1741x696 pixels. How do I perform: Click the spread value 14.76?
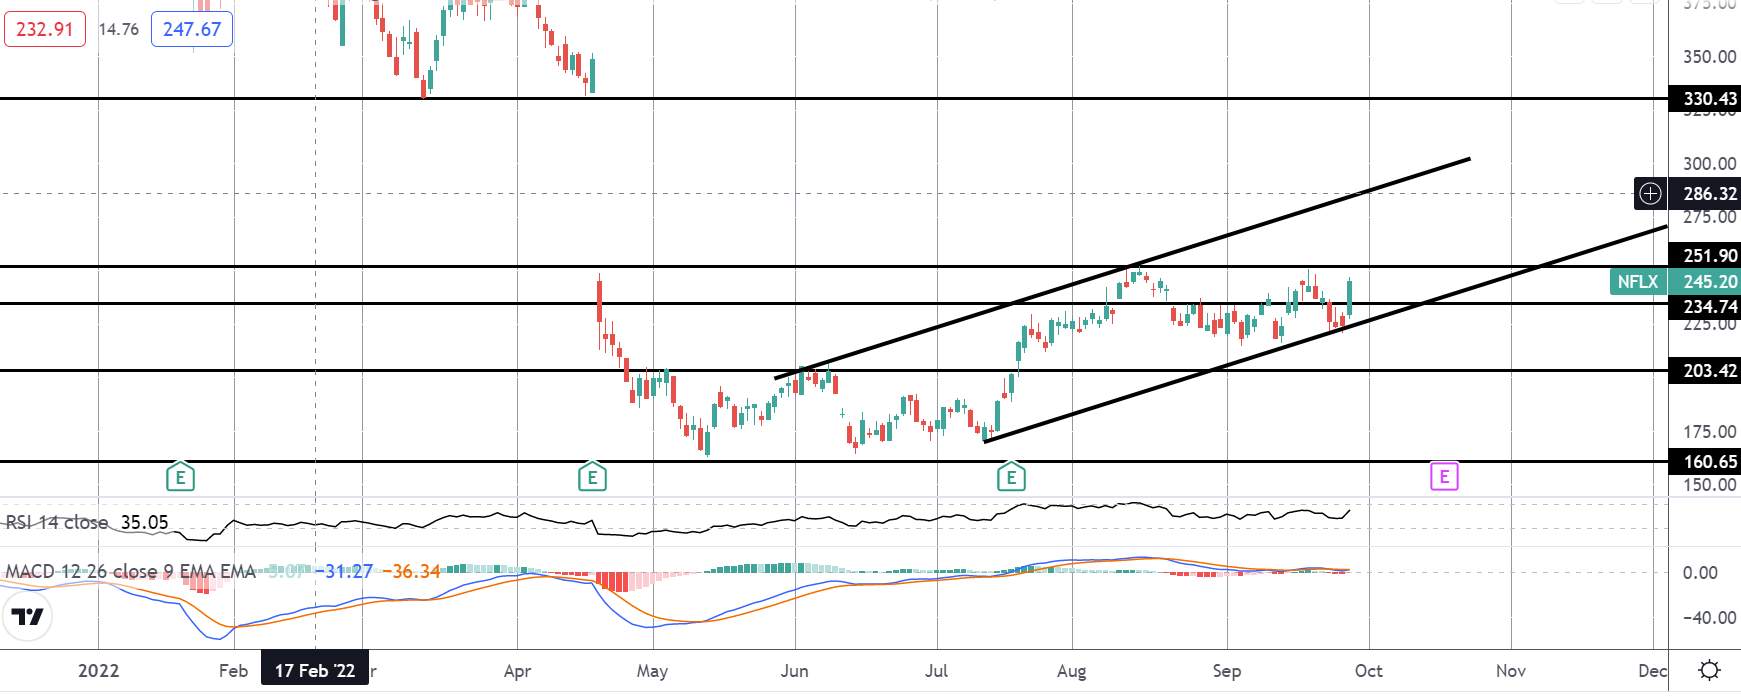pyautogui.click(x=119, y=29)
